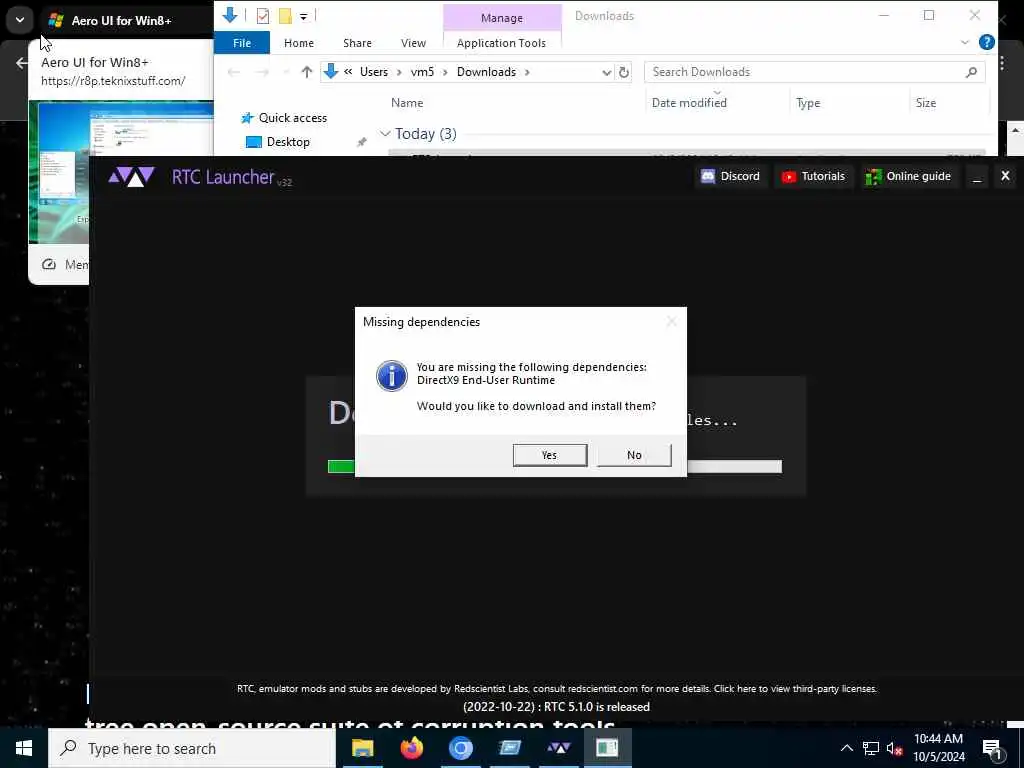Show hidden system tray icons
This screenshot has width=1024, height=768.
(x=846, y=748)
